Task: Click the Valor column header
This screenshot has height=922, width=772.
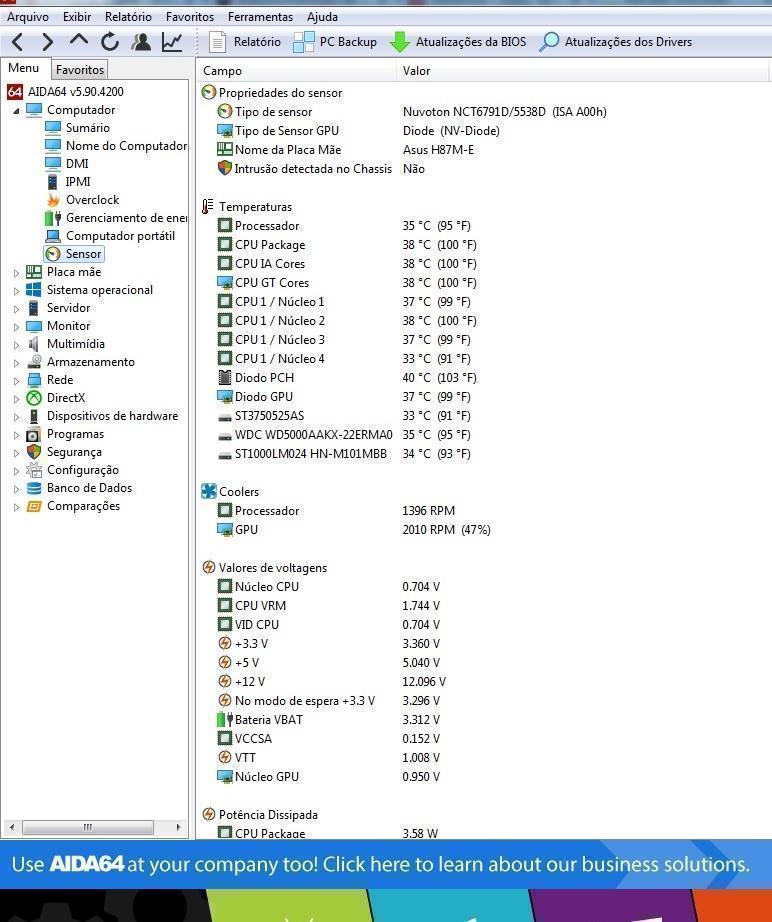Action: coord(417,71)
